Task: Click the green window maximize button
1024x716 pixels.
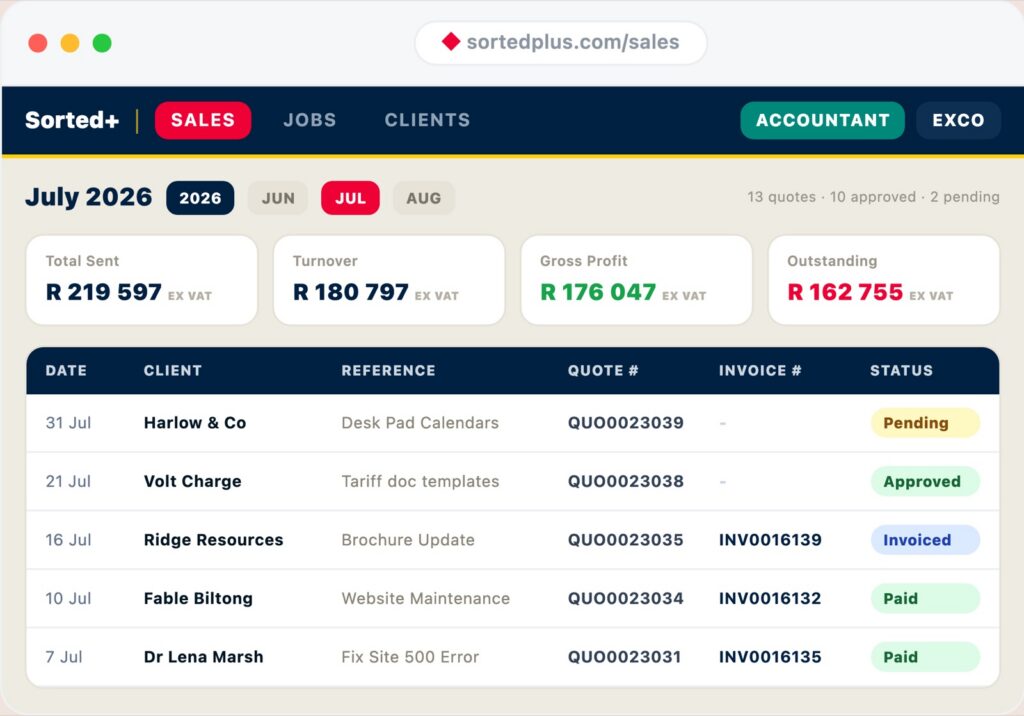Action: click(102, 43)
